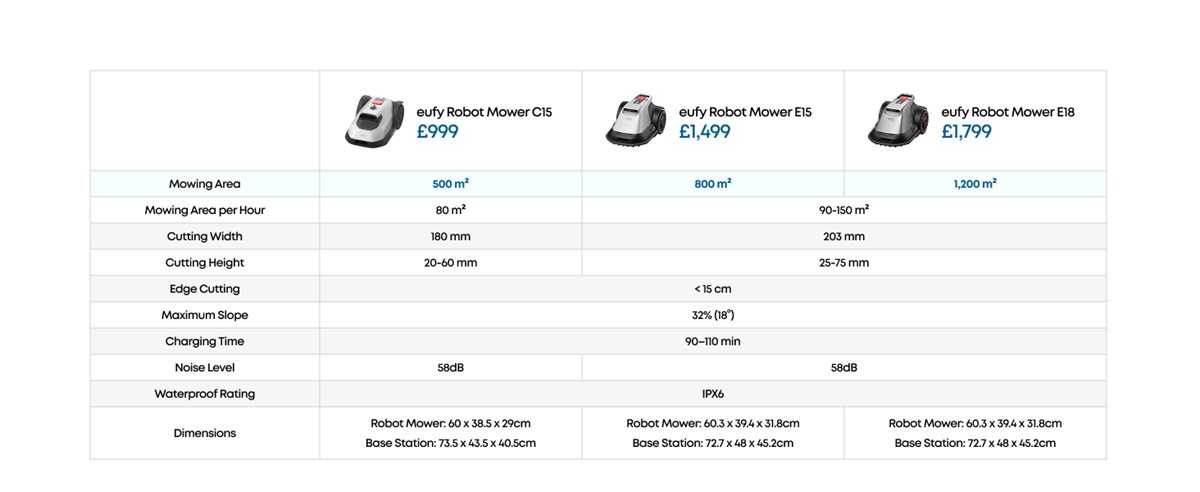Click the E15 column Robot Mower 60.3 x 39.4 x 31.8cm
1200x492 pixels.
(713, 423)
